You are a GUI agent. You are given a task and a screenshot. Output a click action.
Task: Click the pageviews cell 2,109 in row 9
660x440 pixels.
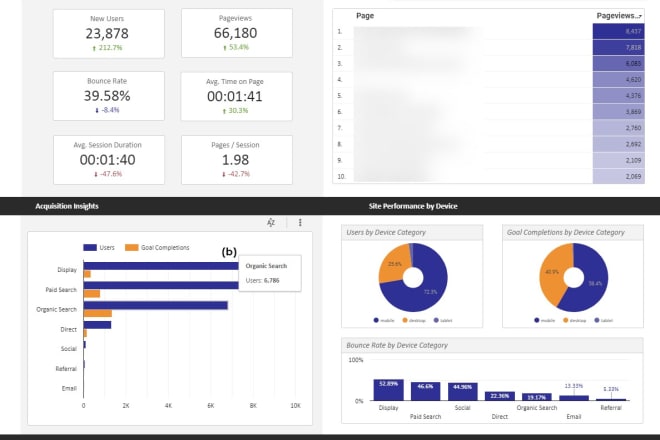click(618, 160)
